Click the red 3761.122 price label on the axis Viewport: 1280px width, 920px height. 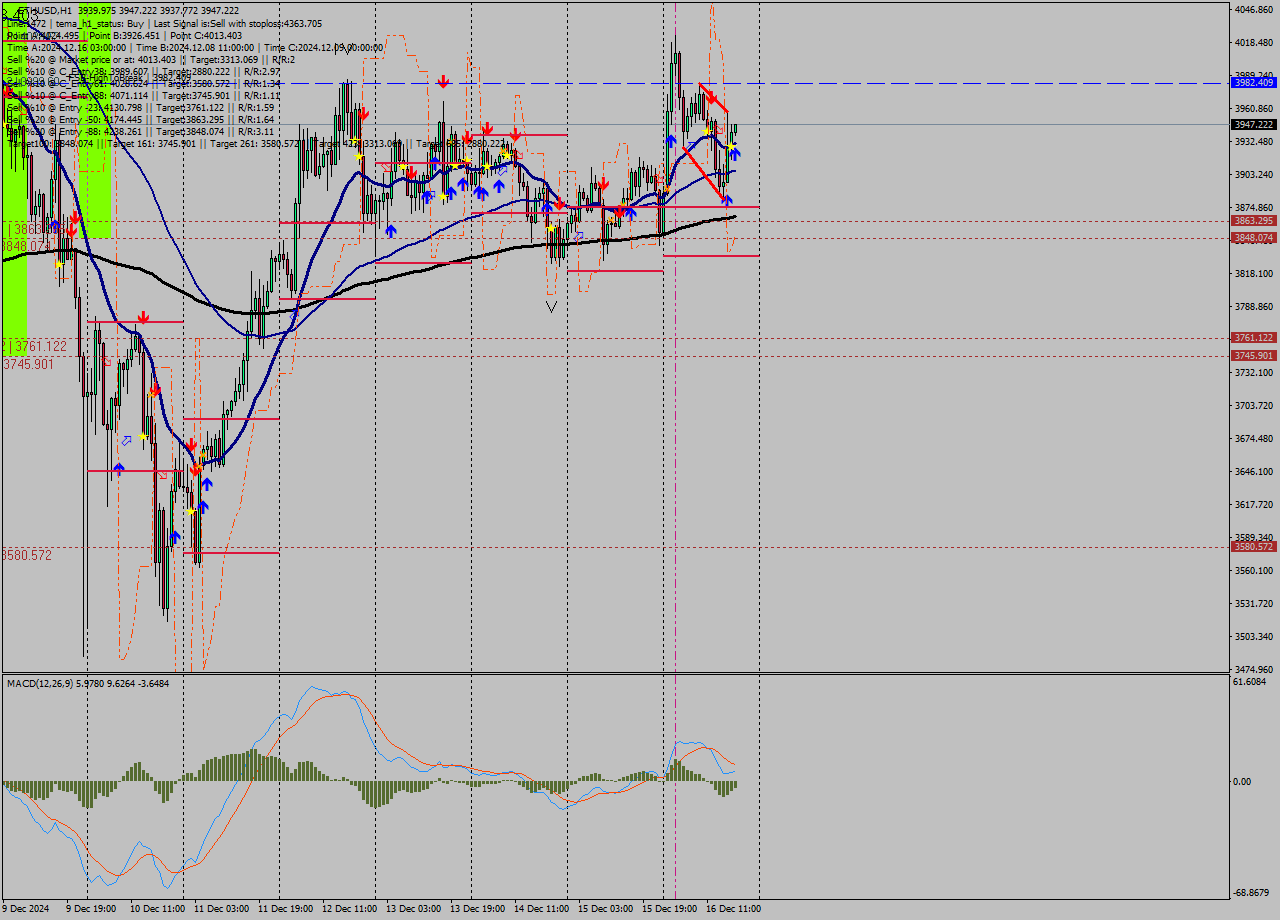point(1253,338)
